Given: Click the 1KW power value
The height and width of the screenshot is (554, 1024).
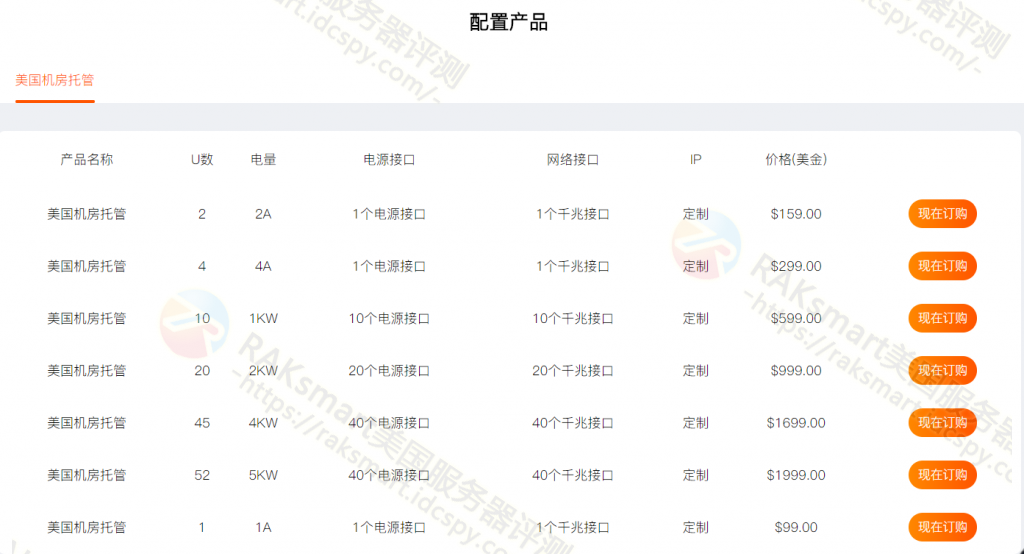Looking at the screenshot, I should point(263,318).
